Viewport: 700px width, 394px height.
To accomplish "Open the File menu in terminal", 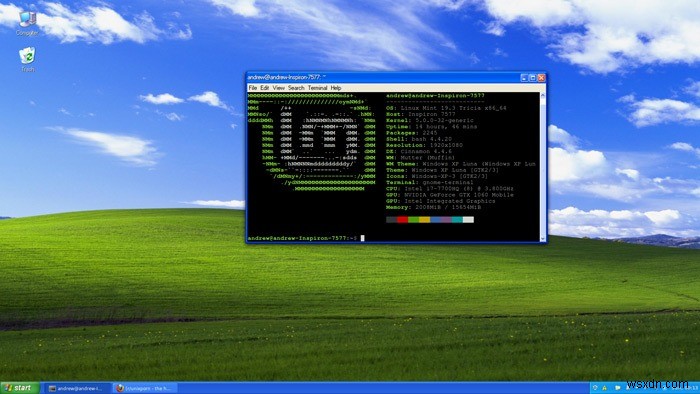I will [x=253, y=88].
